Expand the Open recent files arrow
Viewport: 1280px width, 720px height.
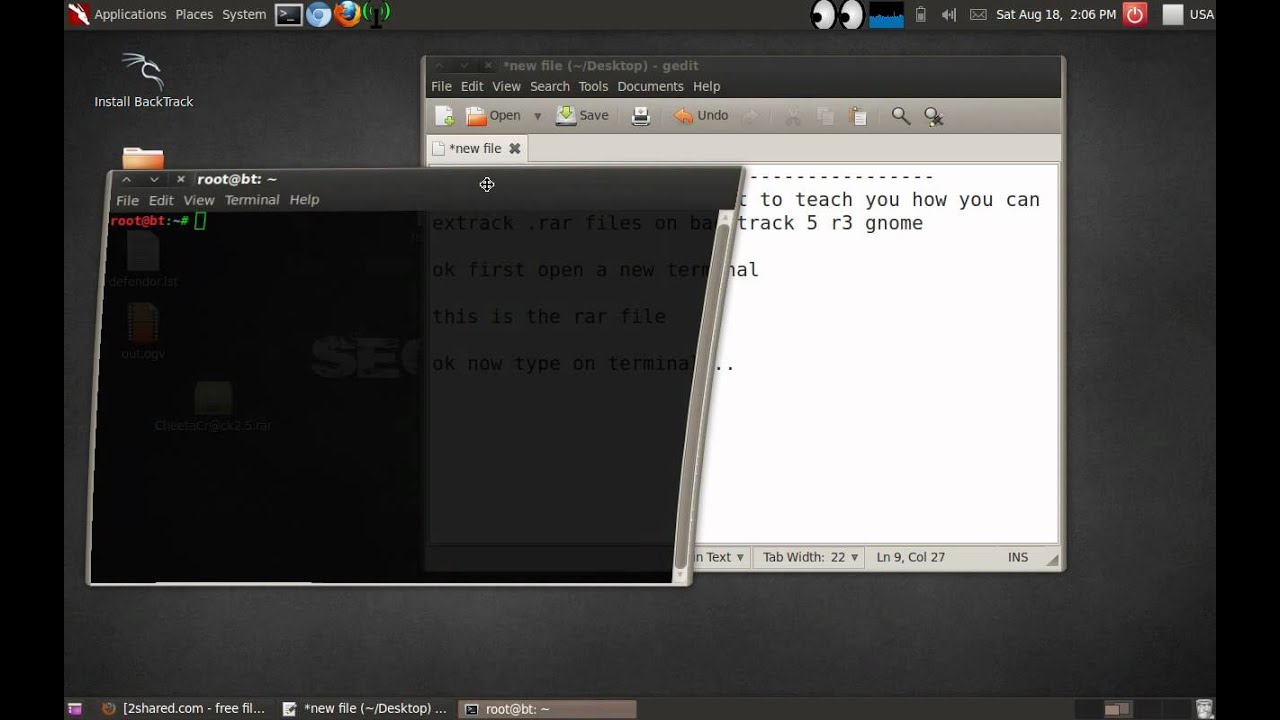[x=537, y=116]
